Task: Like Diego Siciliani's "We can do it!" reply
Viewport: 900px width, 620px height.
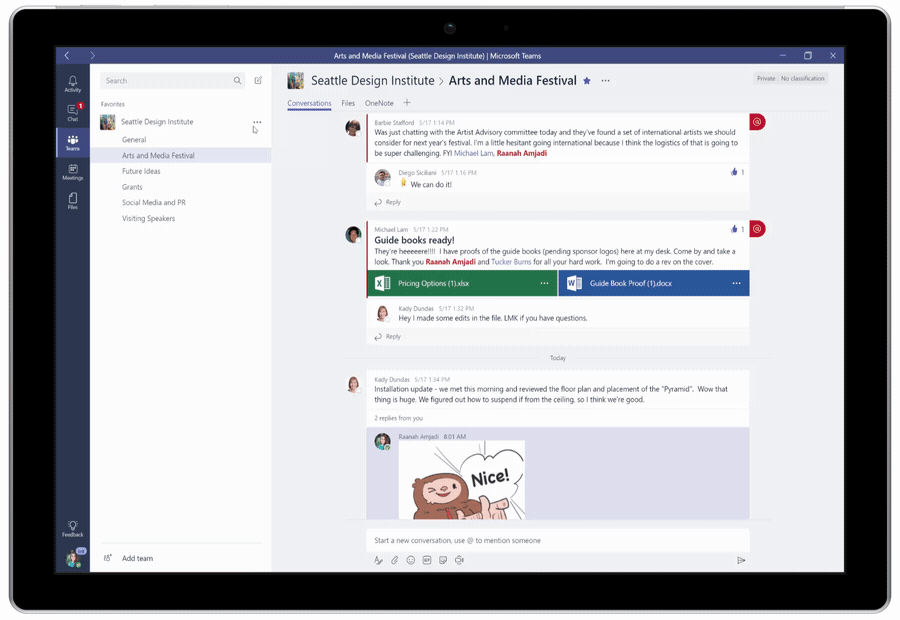Action: [x=734, y=172]
